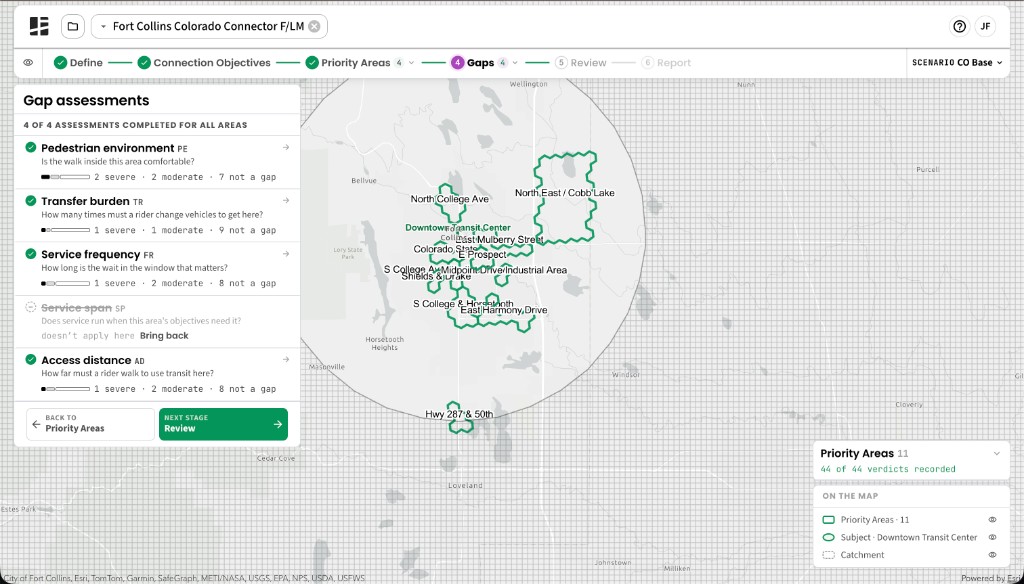Collapse the Priority Areas legend panel

pyautogui.click(x=997, y=453)
